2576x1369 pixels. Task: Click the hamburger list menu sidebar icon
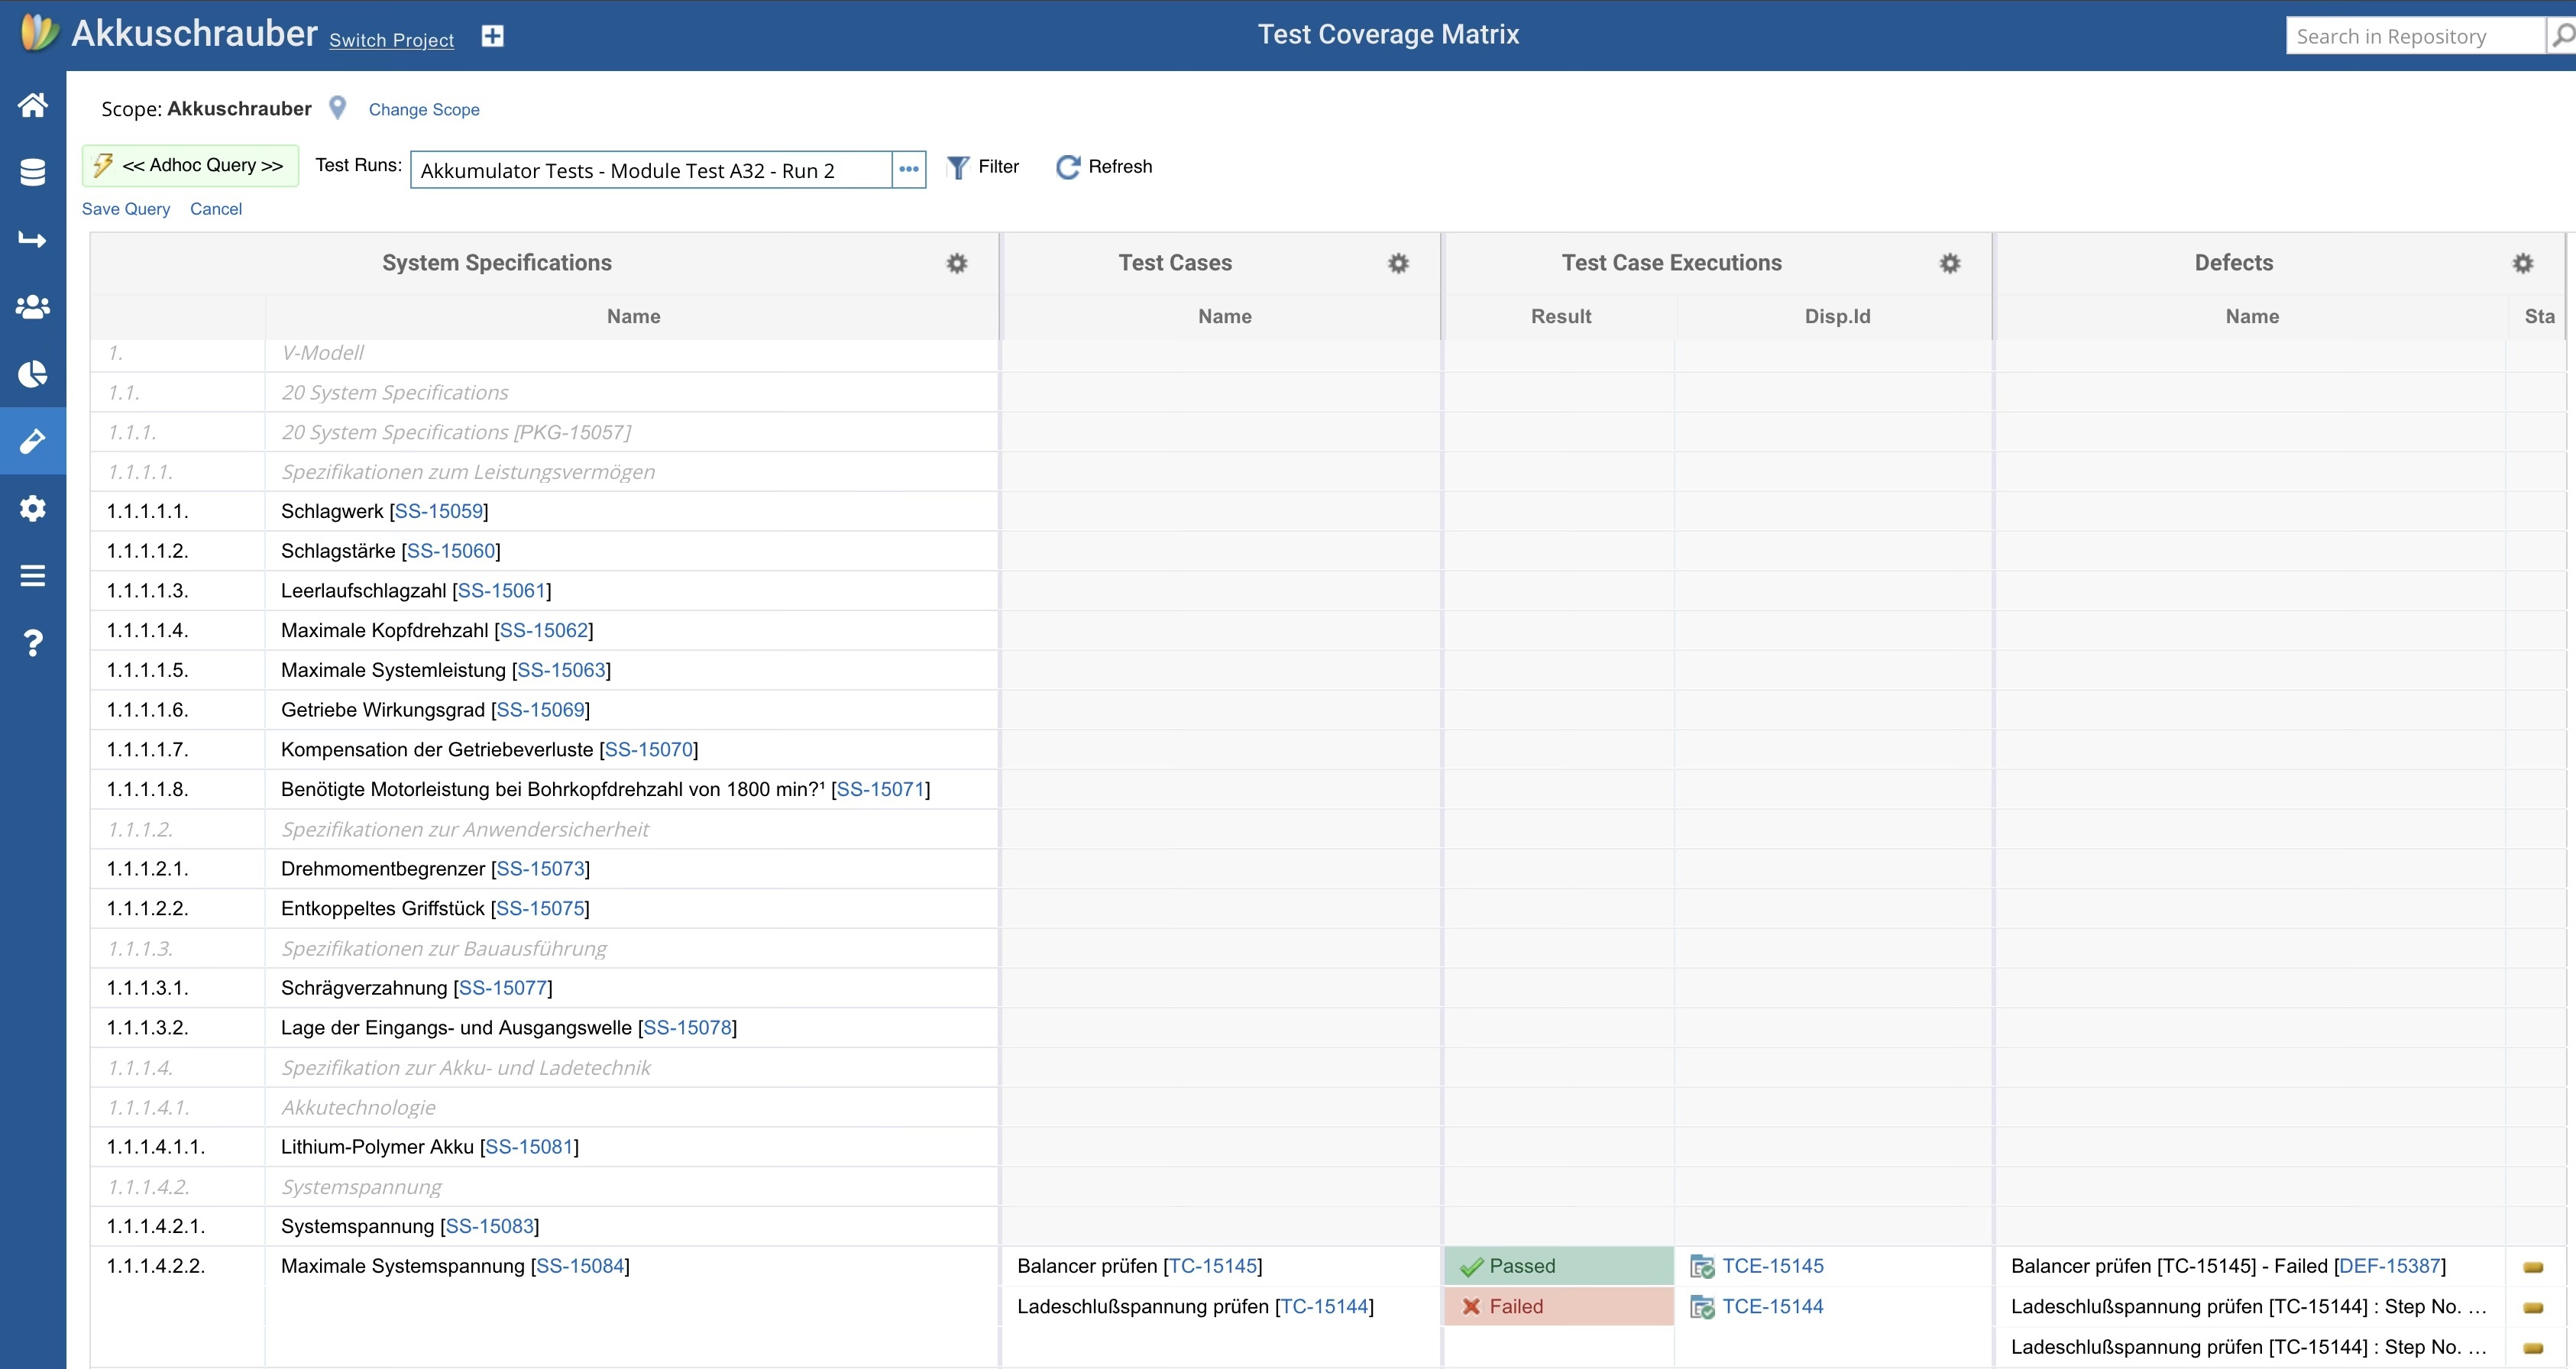pos(33,575)
